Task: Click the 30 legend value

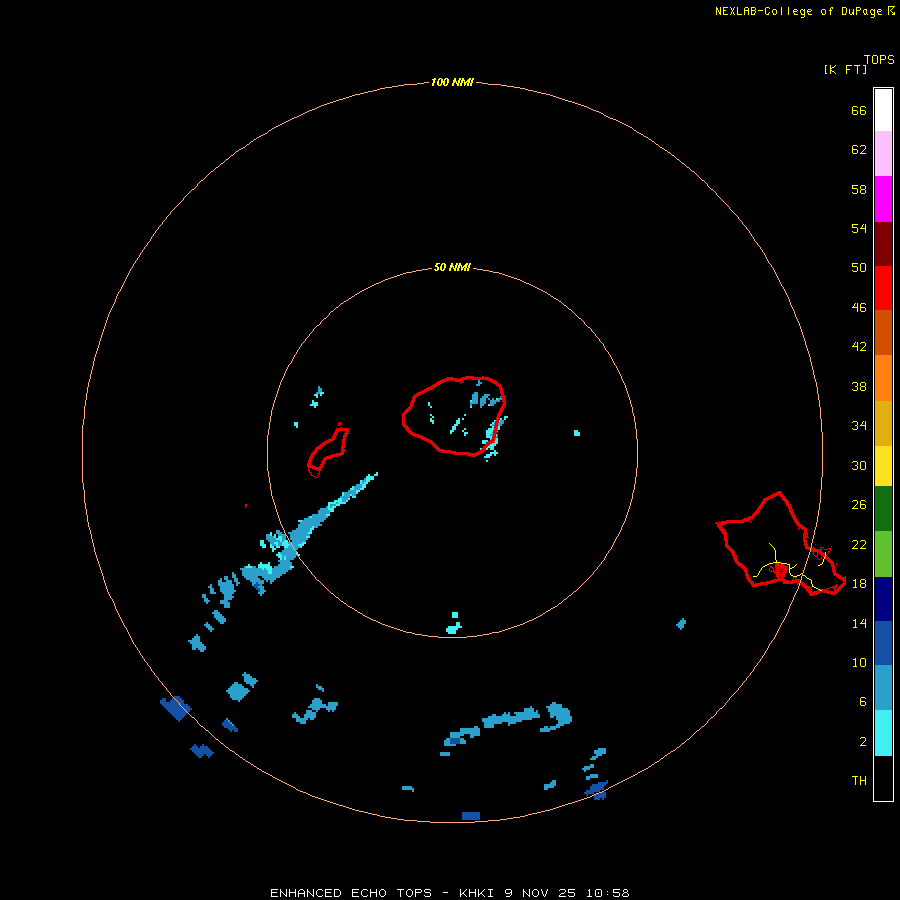Action: click(859, 465)
